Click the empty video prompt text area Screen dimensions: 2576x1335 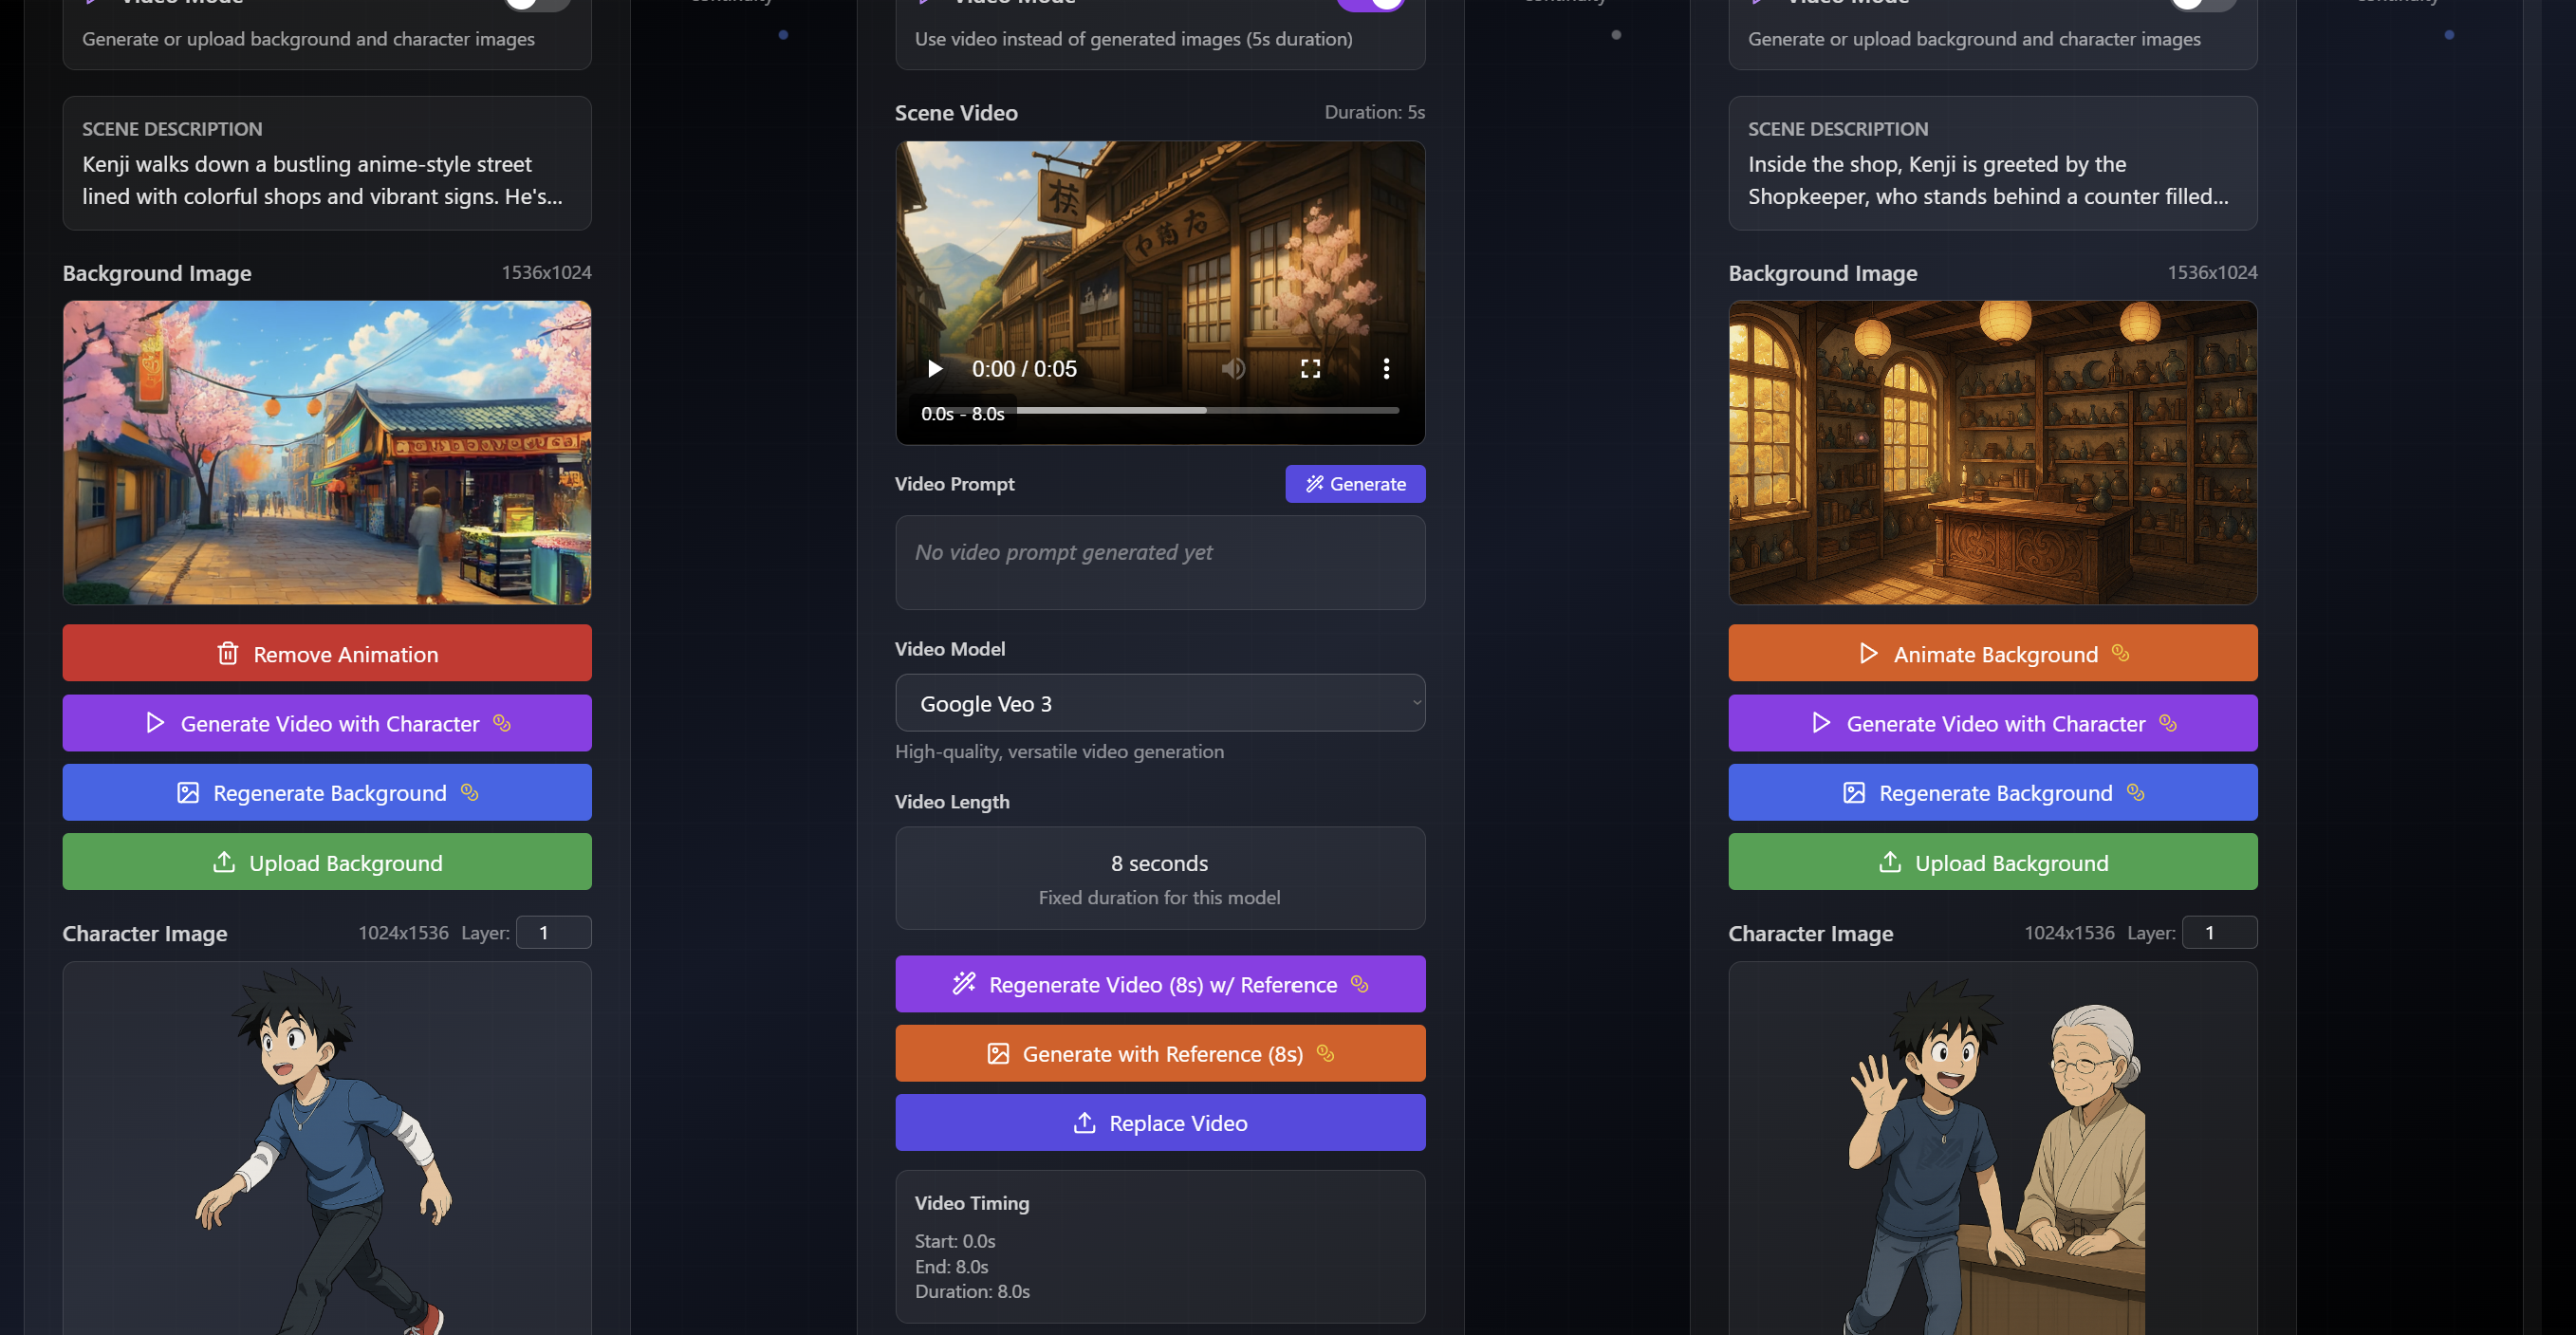[x=1160, y=563]
